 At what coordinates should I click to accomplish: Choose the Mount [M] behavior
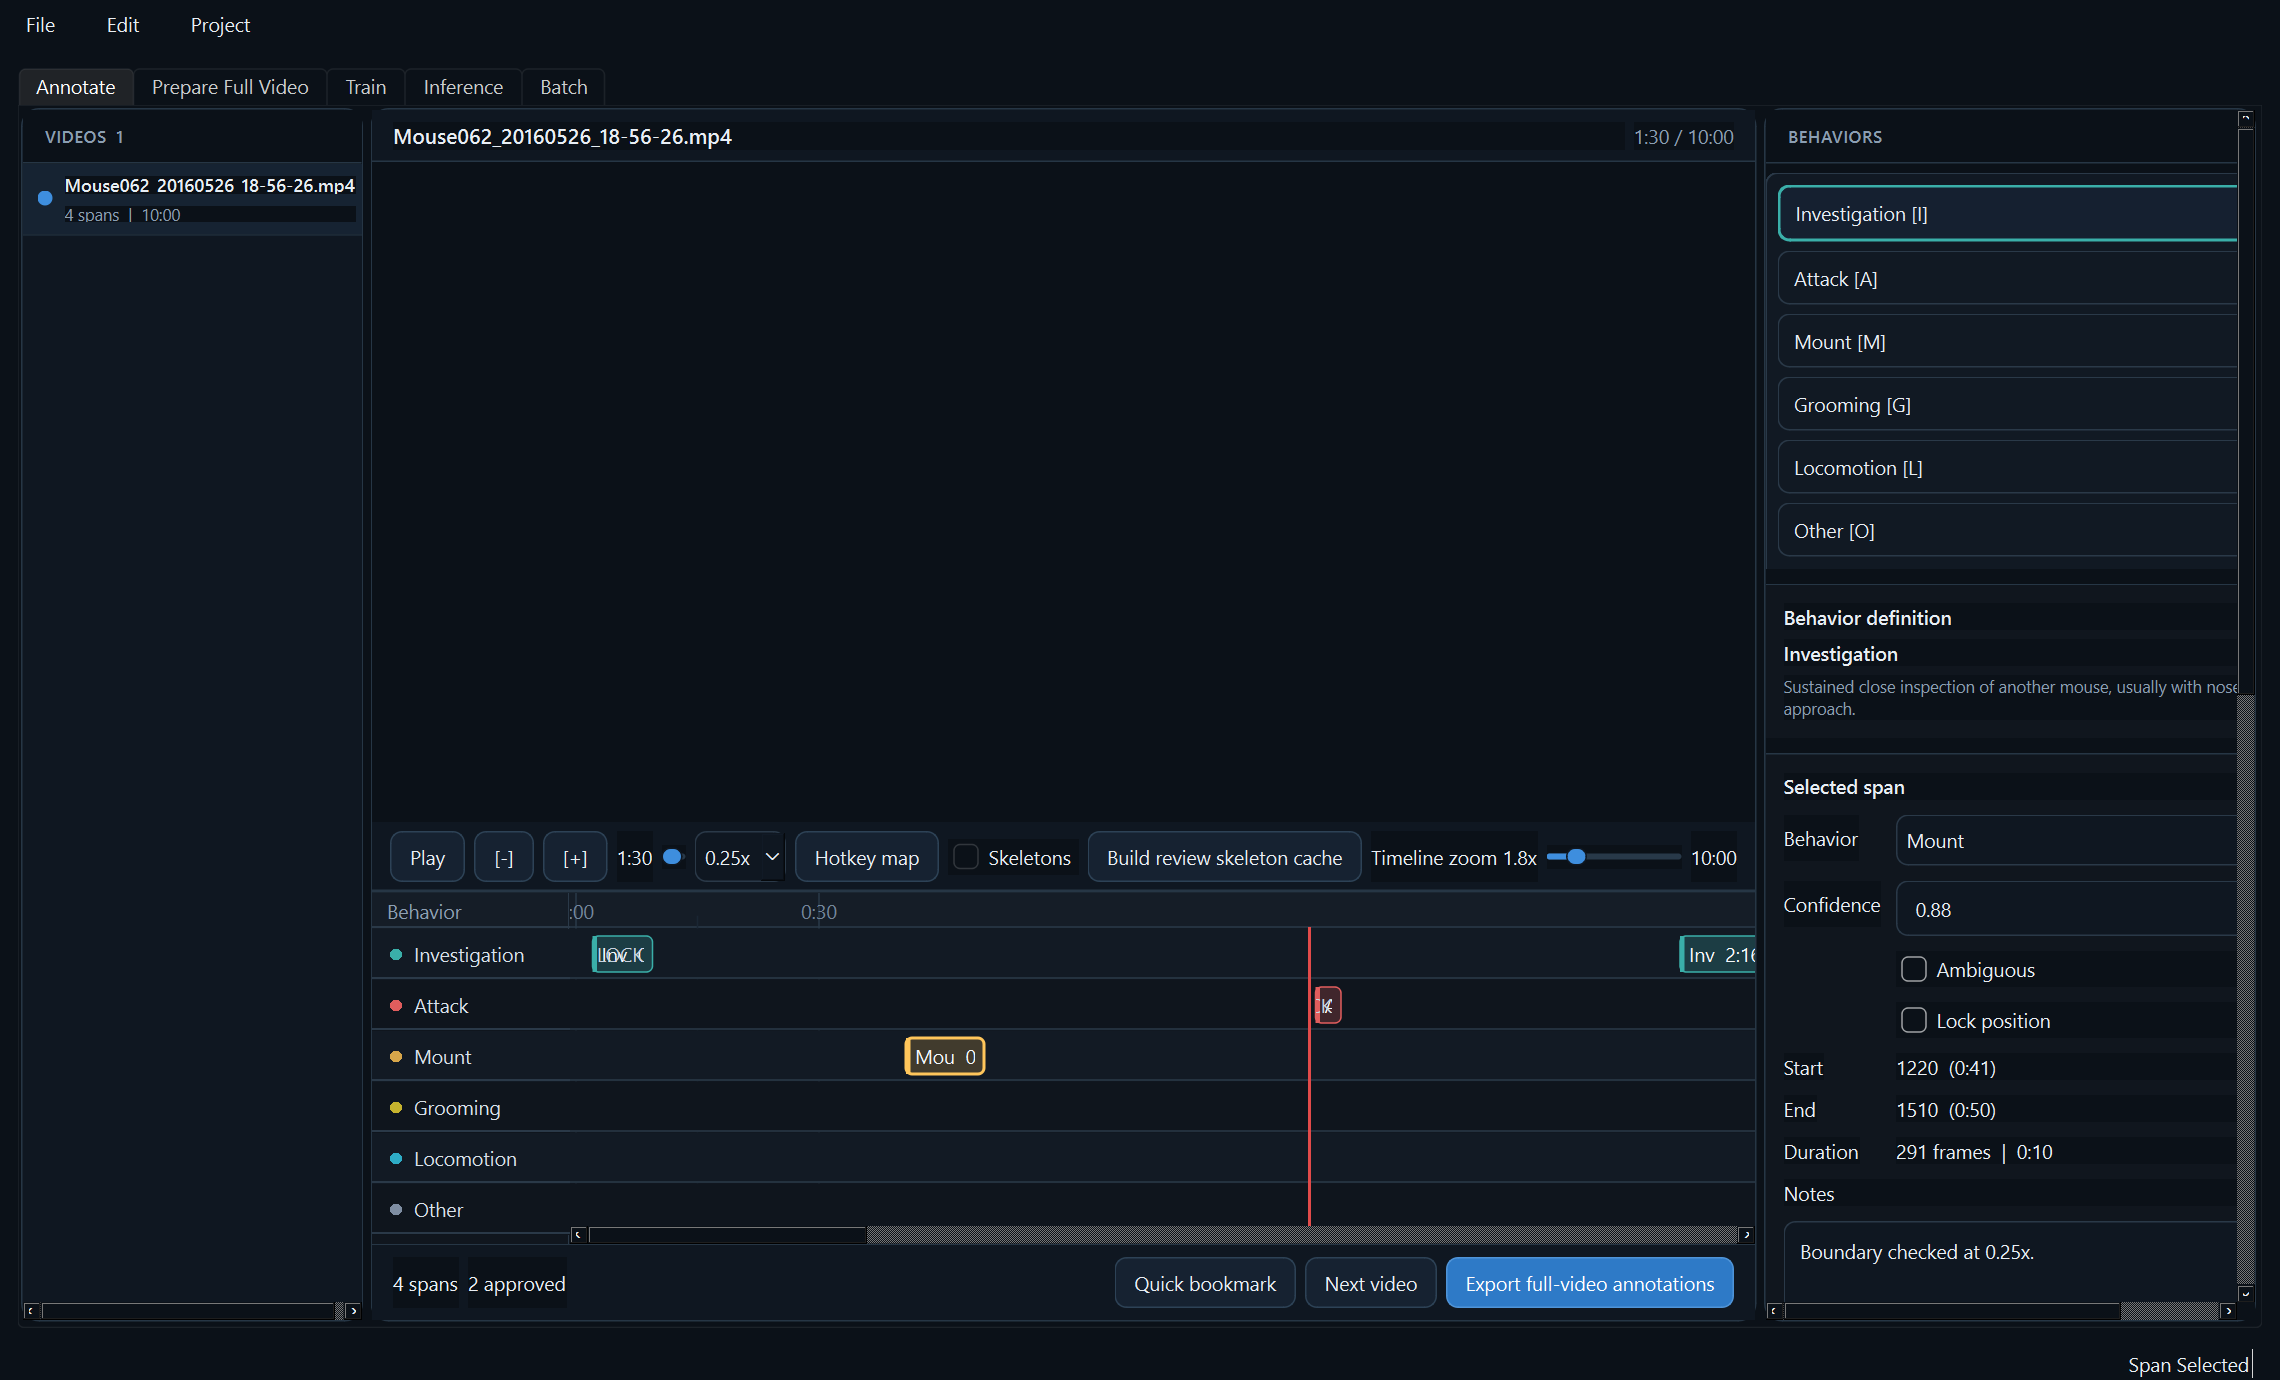point(2008,341)
